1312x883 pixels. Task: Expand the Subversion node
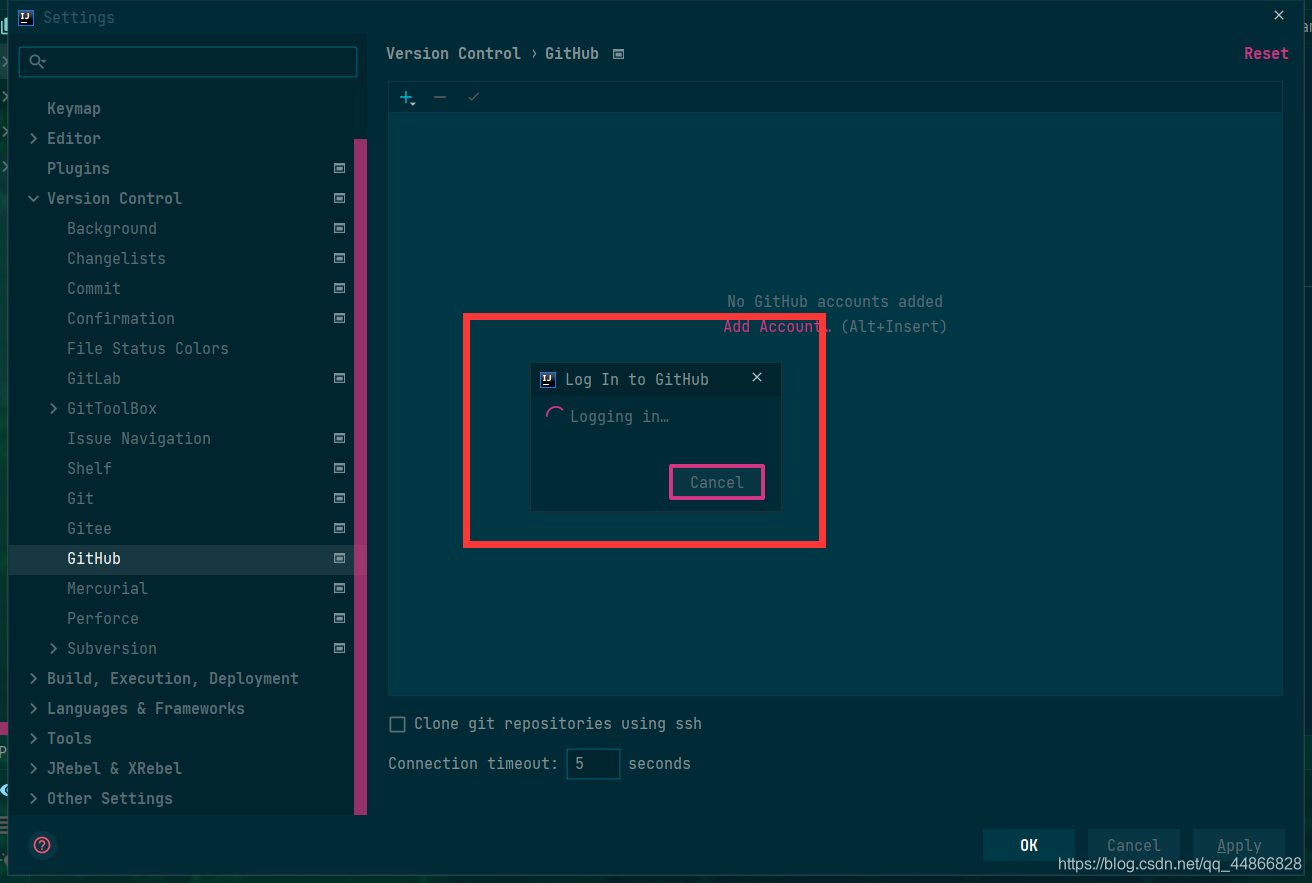54,648
